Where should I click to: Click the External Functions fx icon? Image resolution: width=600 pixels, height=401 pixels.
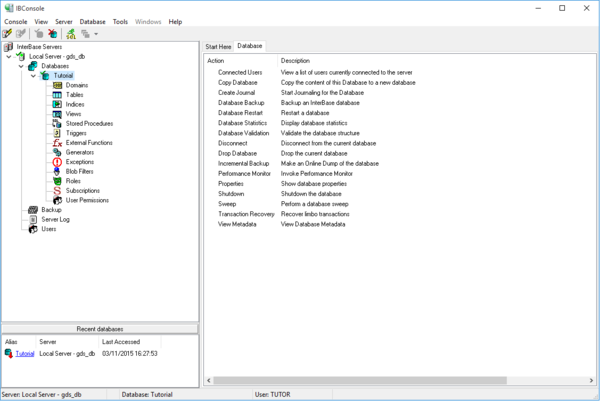click(x=57, y=143)
